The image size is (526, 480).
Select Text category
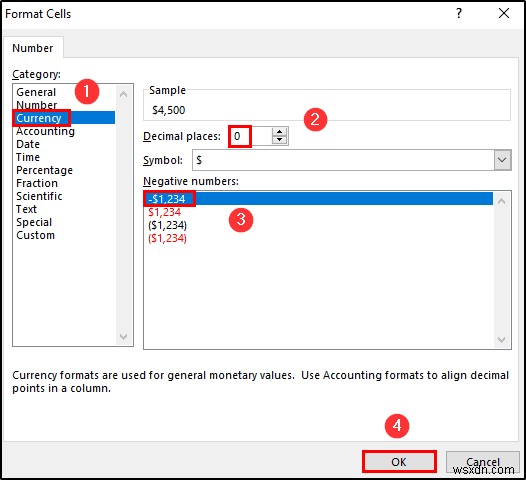coord(26,209)
